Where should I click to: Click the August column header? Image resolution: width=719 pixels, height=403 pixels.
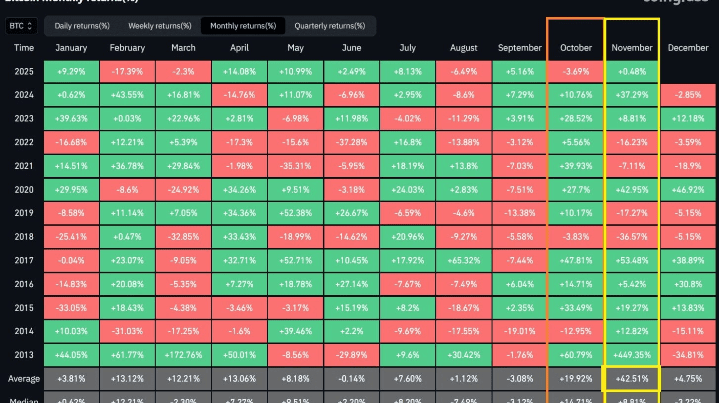click(x=464, y=48)
